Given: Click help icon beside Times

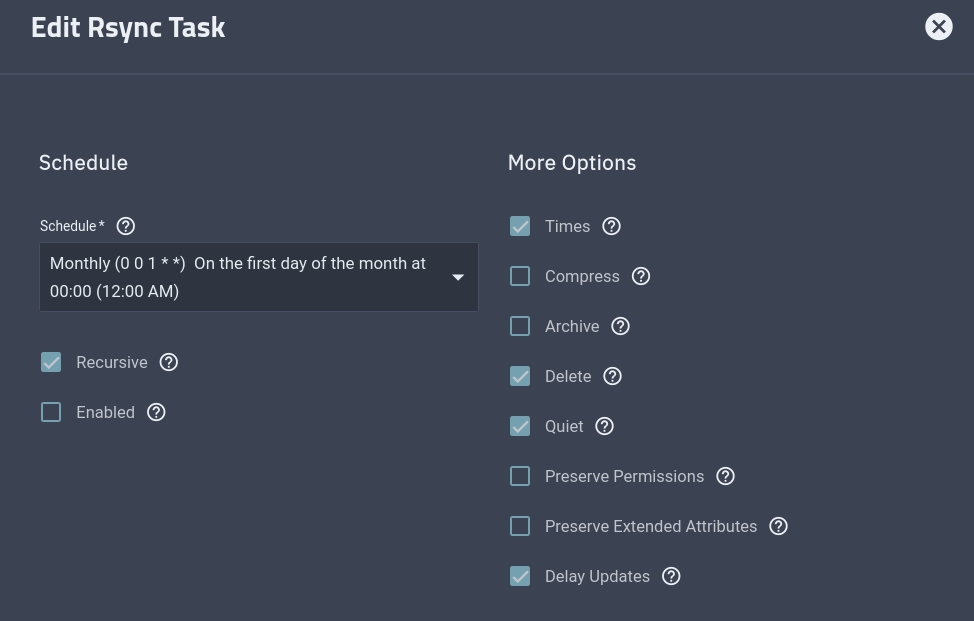Looking at the screenshot, I should click(612, 226).
